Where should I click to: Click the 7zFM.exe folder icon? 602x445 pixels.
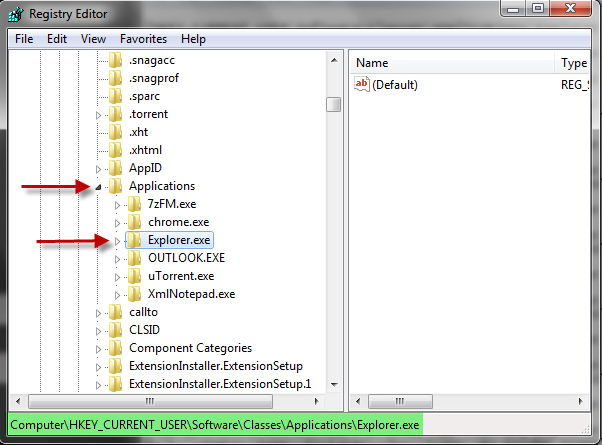(x=135, y=204)
